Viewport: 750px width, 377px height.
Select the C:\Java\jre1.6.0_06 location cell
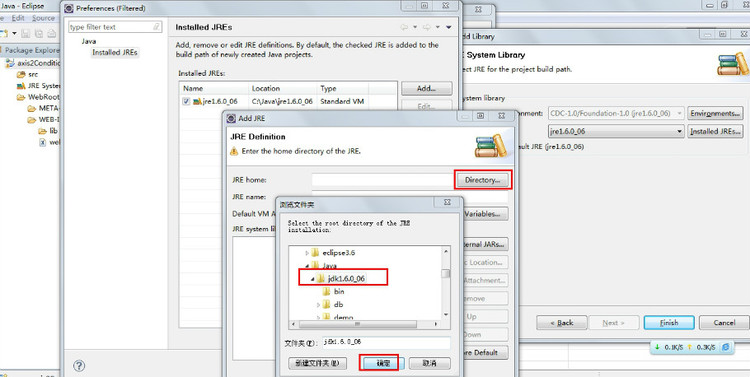point(282,101)
